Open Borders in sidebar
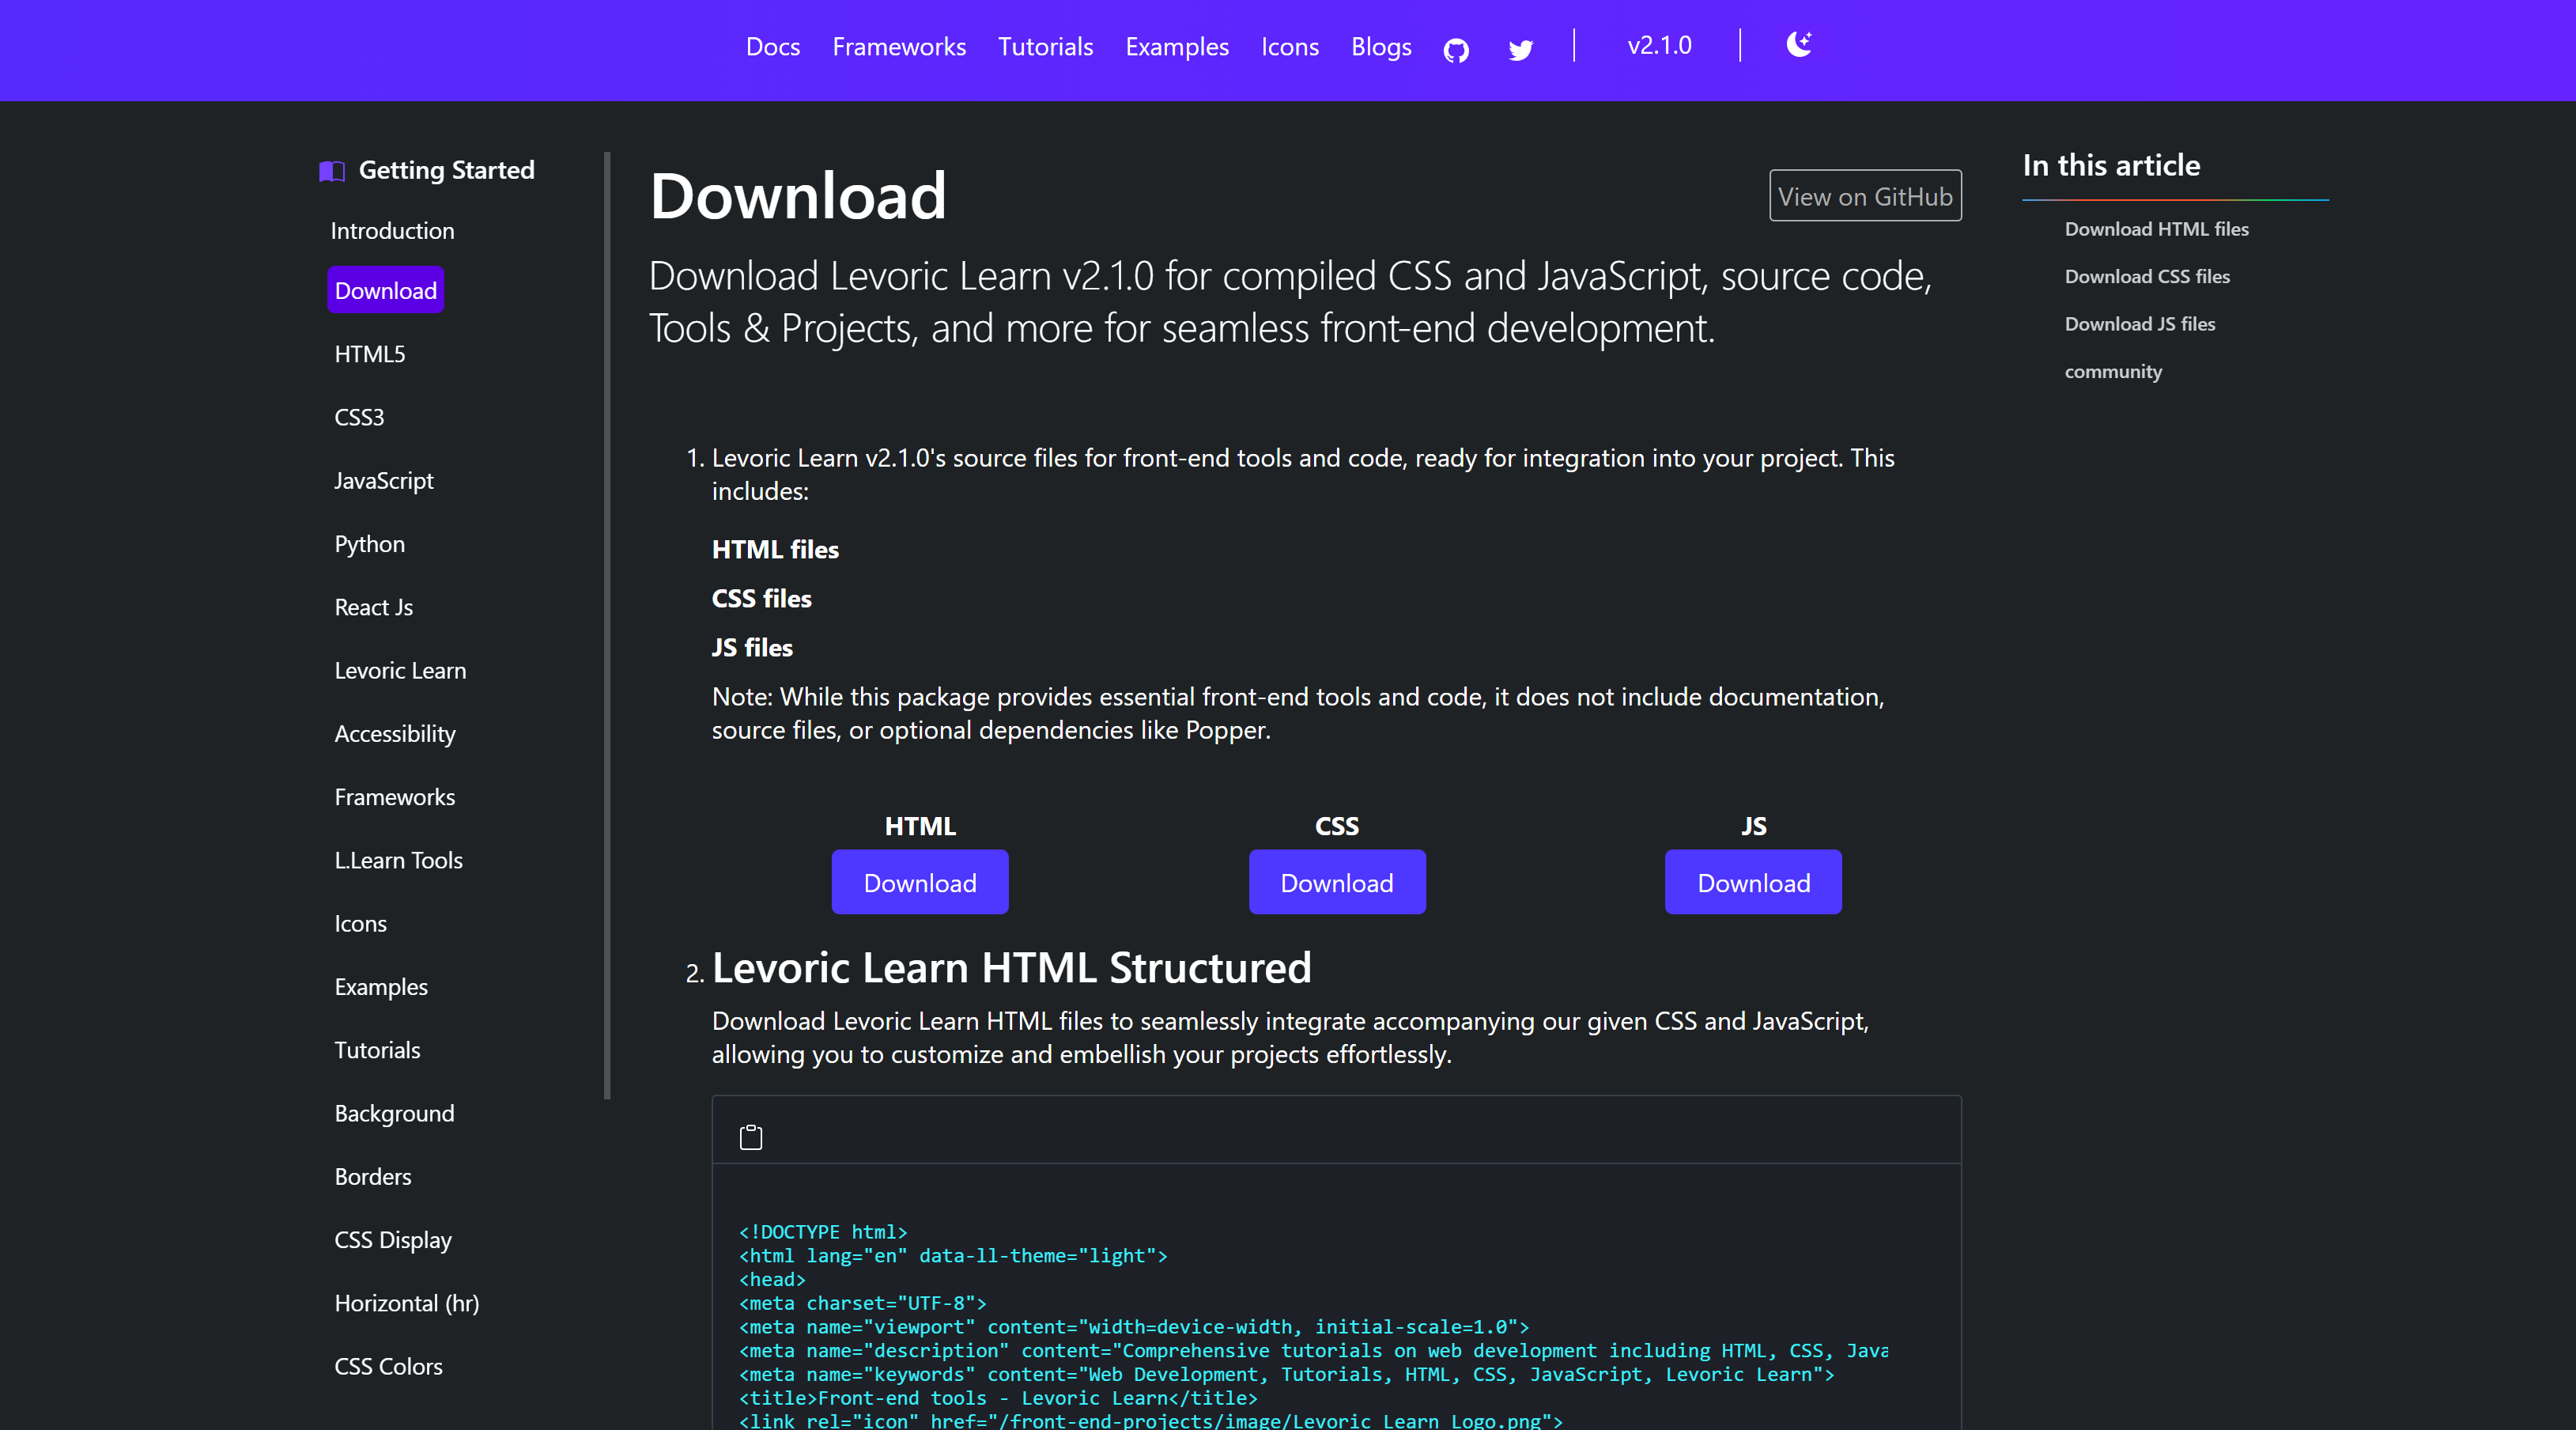Viewport: 2576px width, 1430px height. (x=373, y=1177)
